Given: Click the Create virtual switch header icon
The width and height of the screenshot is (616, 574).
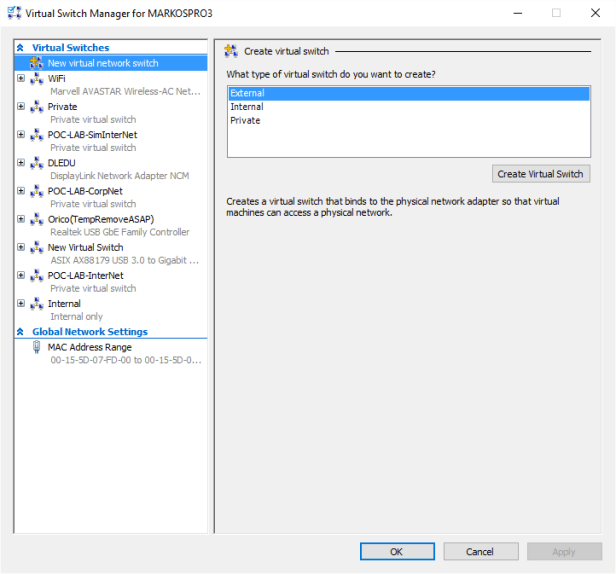Looking at the screenshot, I should (231, 51).
